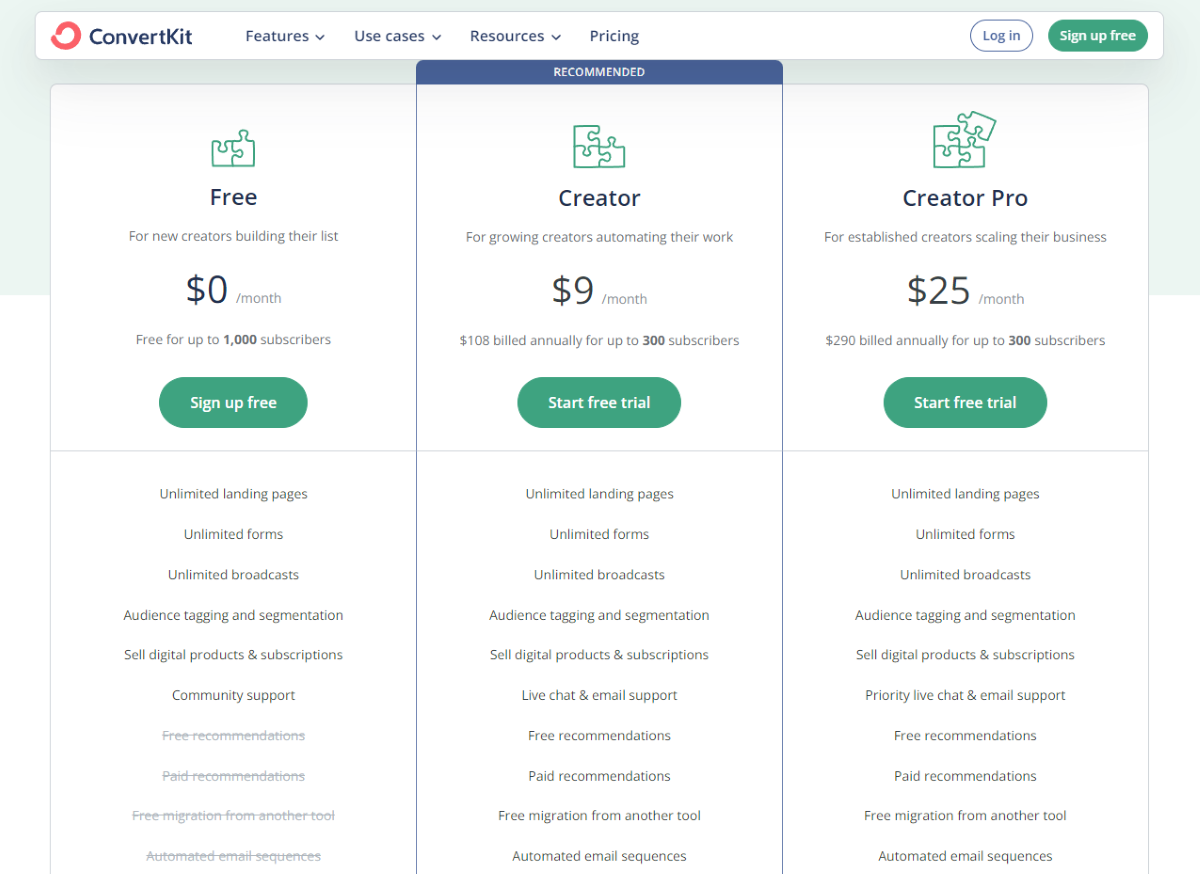Click 'For growing creators automating their work'
1200x874 pixels.
599,238
